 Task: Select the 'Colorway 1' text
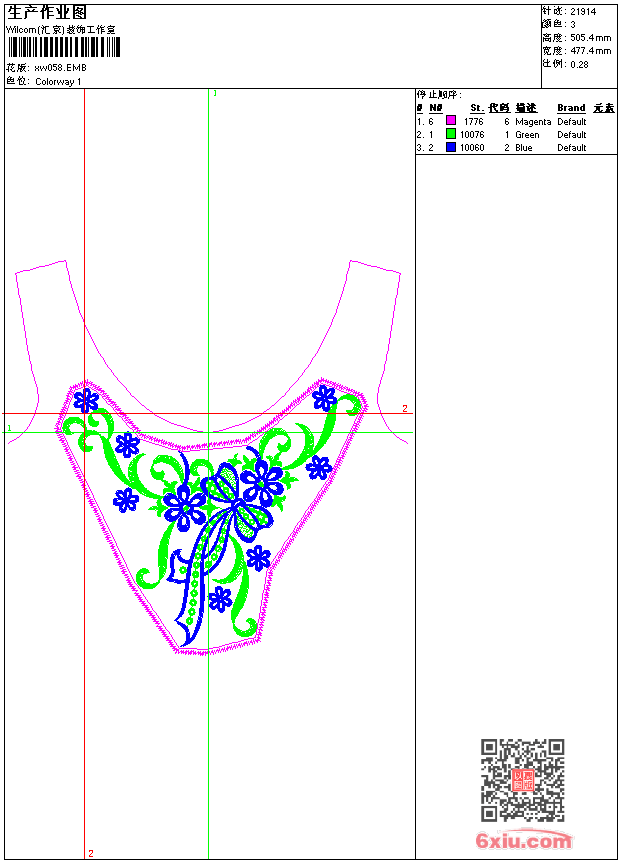point(58,82)
